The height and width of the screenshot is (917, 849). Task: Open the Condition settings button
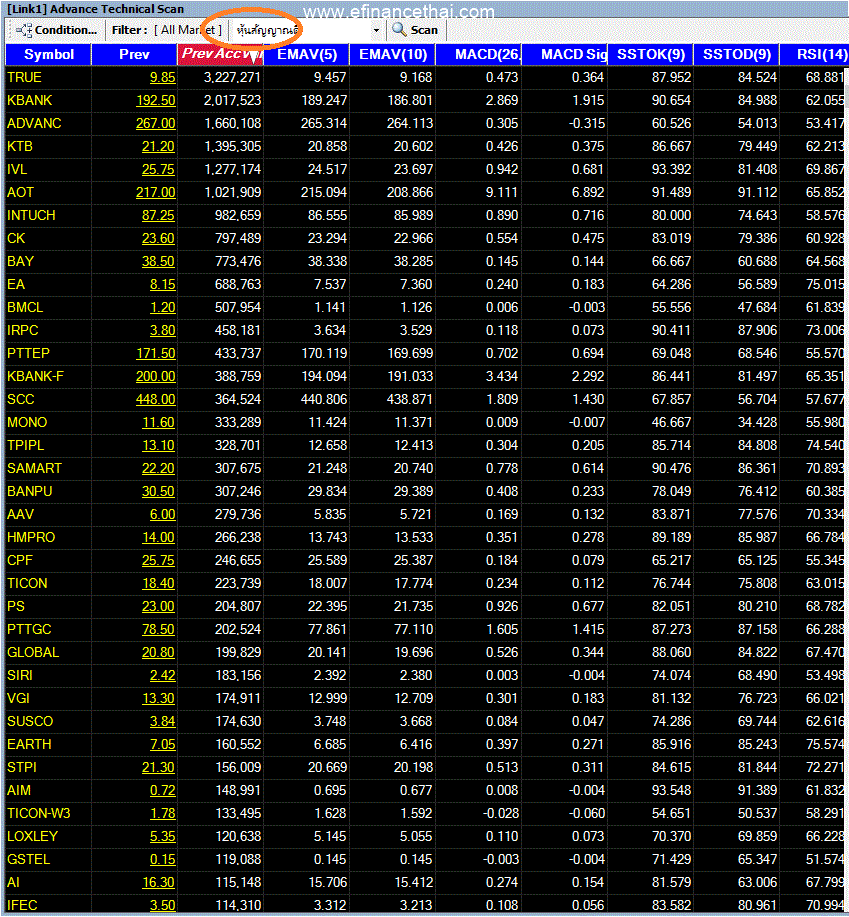pyautogui.click(x=56, y=30)
